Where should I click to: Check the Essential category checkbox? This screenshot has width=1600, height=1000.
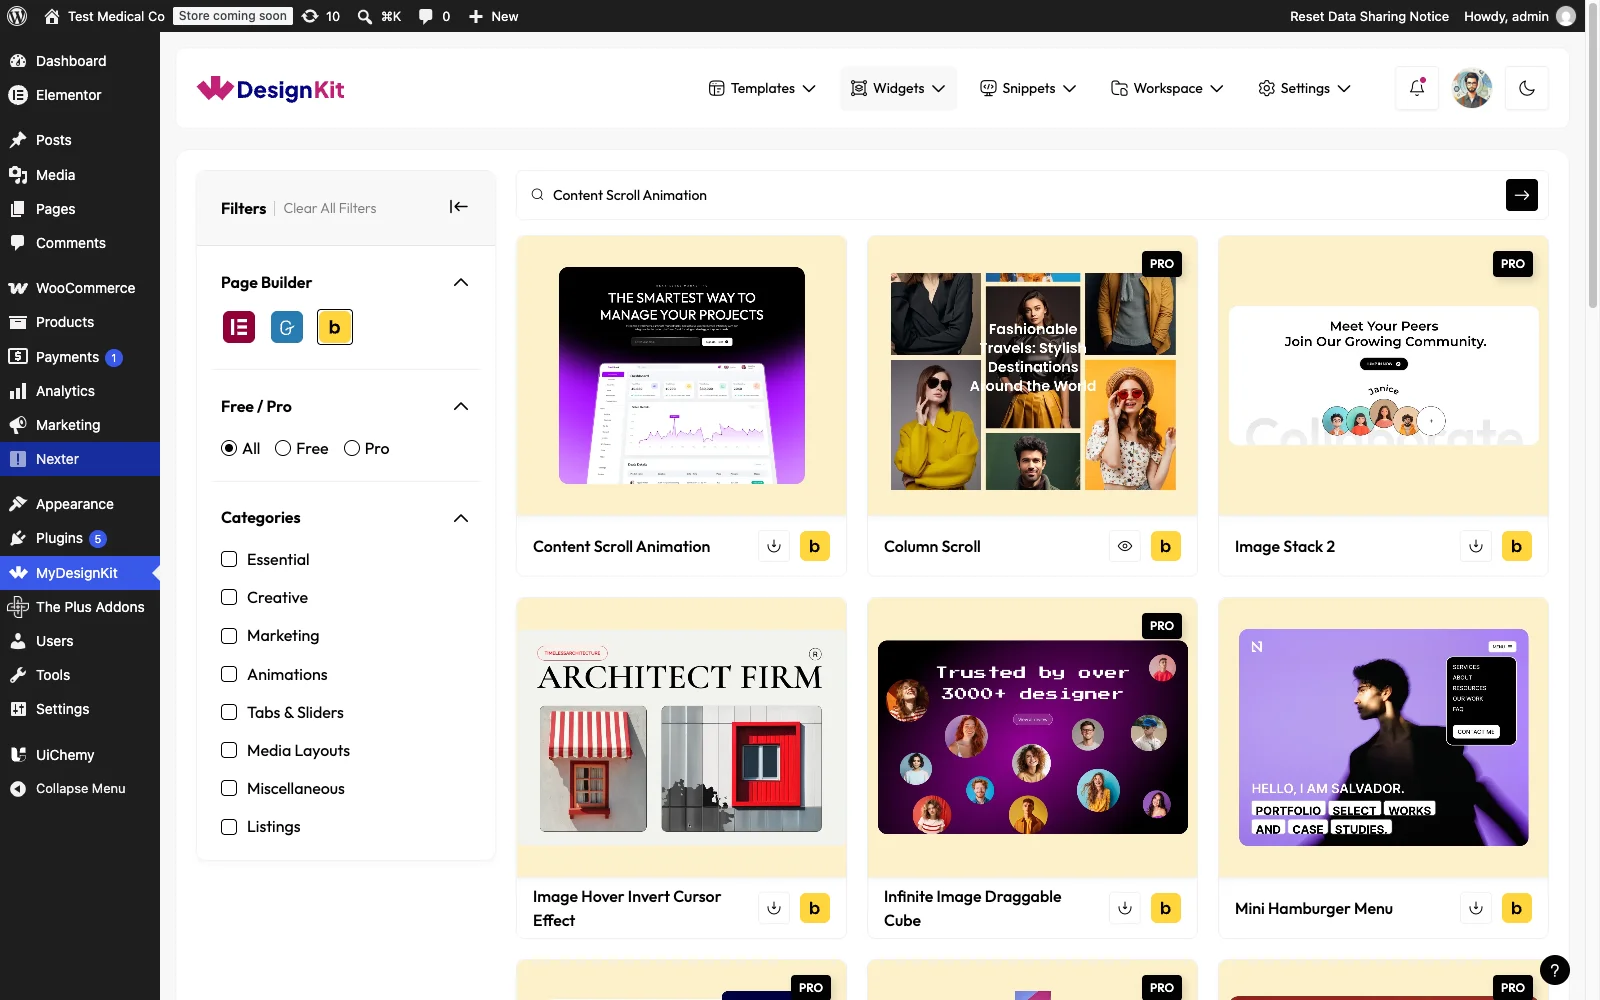click(229, 559)
